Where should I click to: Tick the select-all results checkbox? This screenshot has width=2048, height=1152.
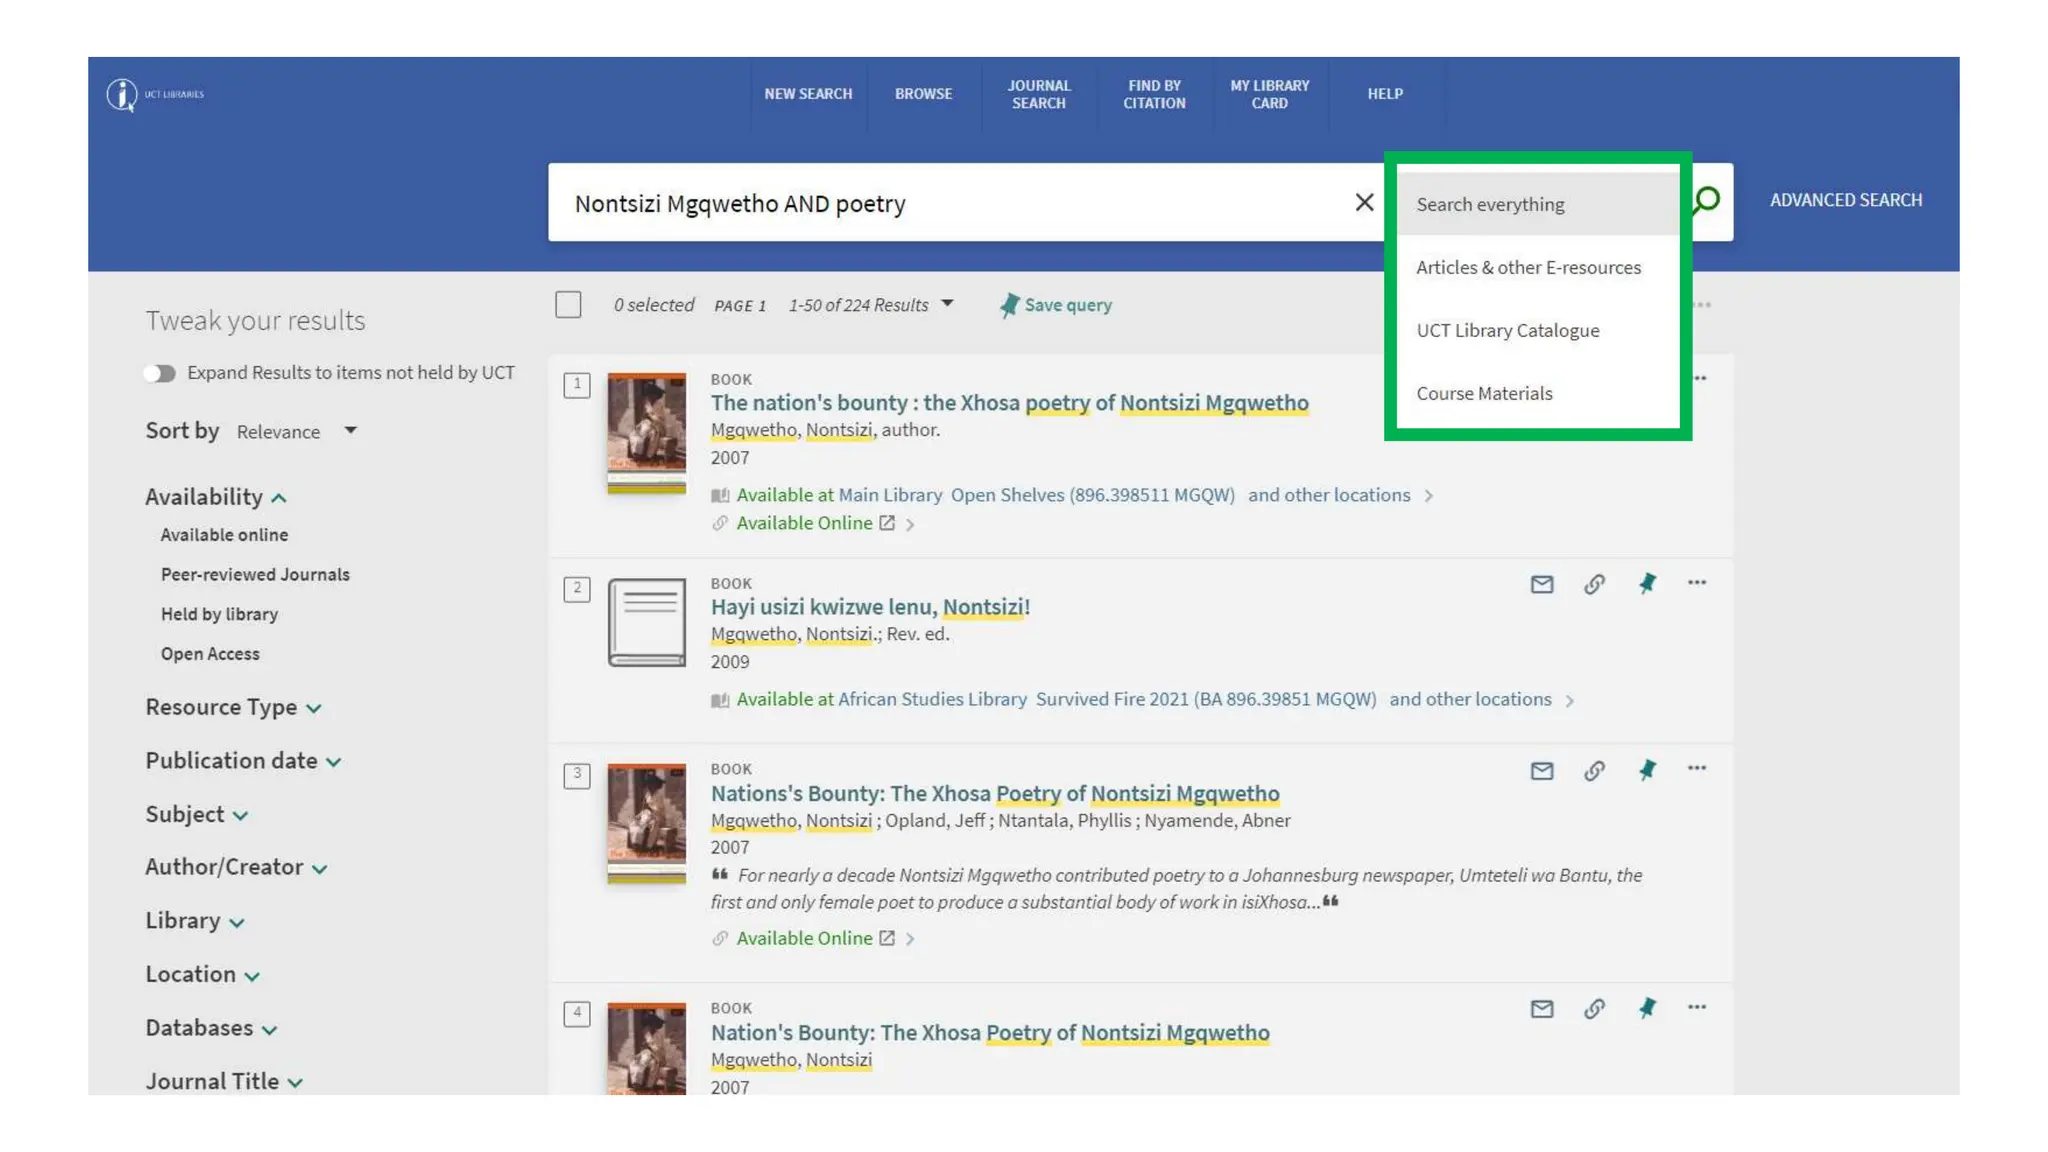[x=568, y=305]
